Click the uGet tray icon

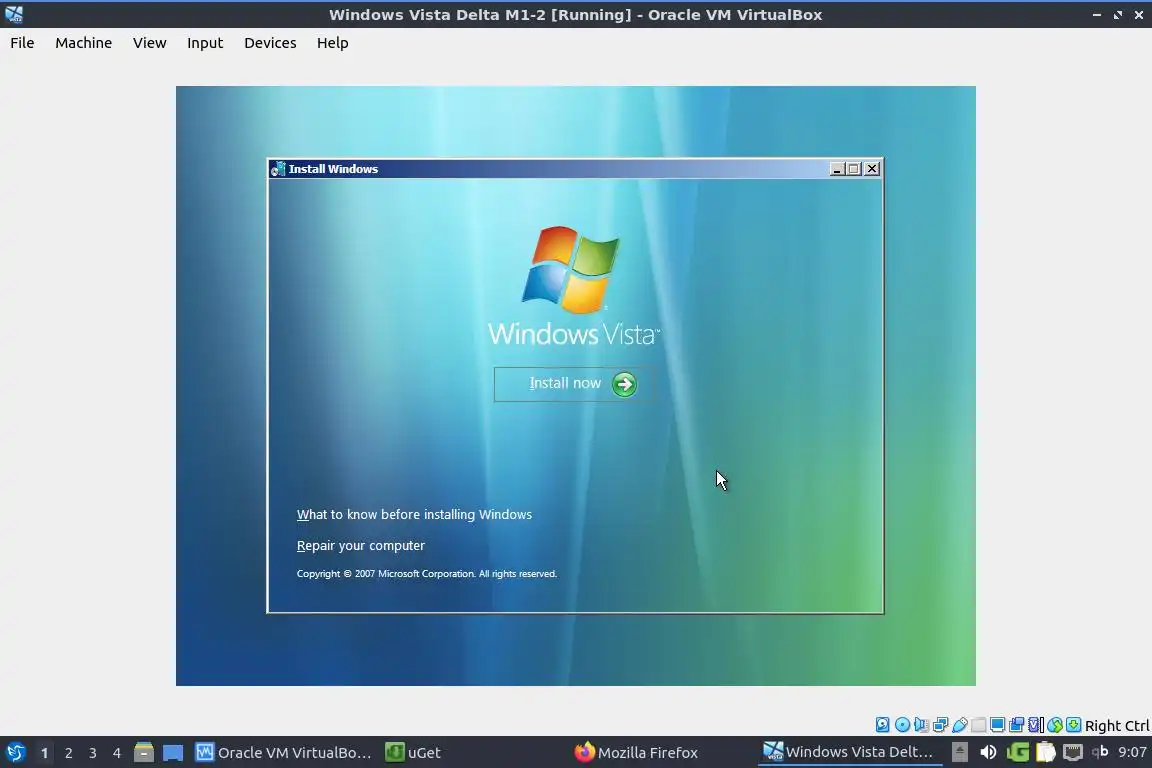coord(1018,752)
